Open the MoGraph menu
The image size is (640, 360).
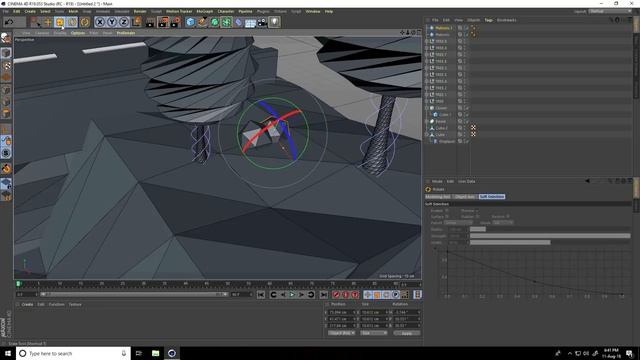(x=204, y=11)
